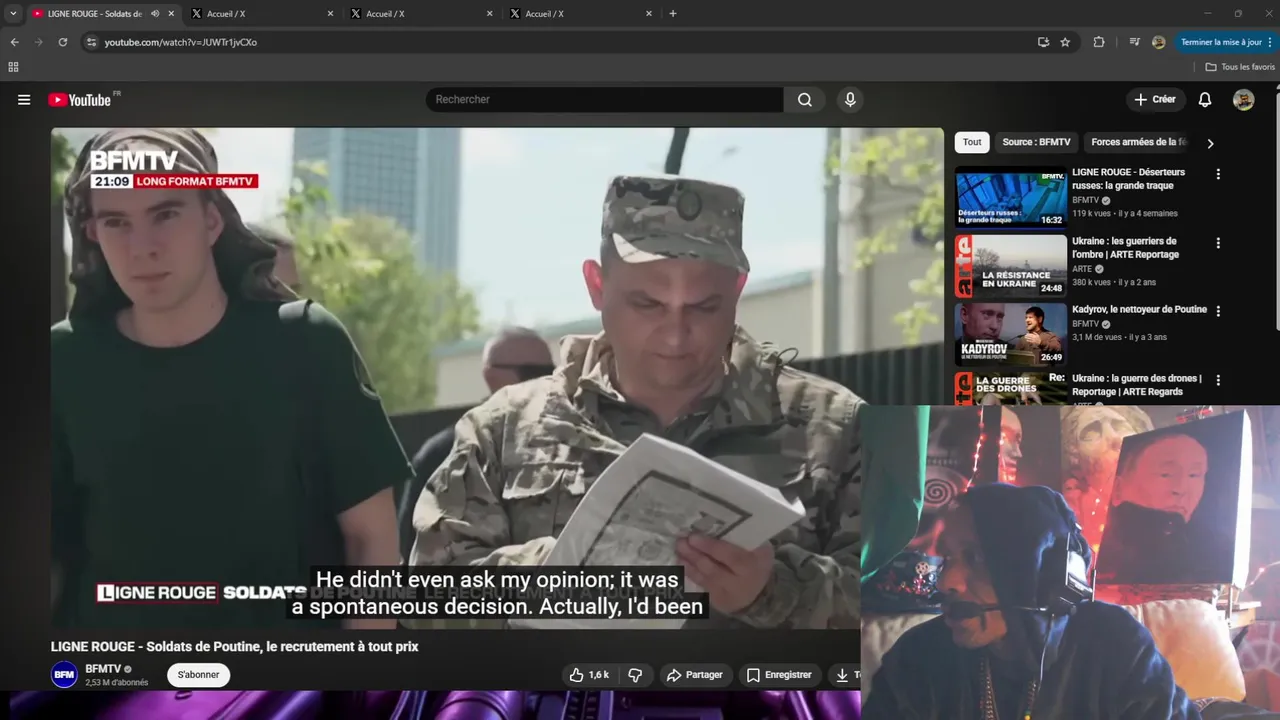This screenshot has height=720, width=1280.
Task: Open YouTube notifications bell
Action: pyautogui.click(x=1205, y=99)
